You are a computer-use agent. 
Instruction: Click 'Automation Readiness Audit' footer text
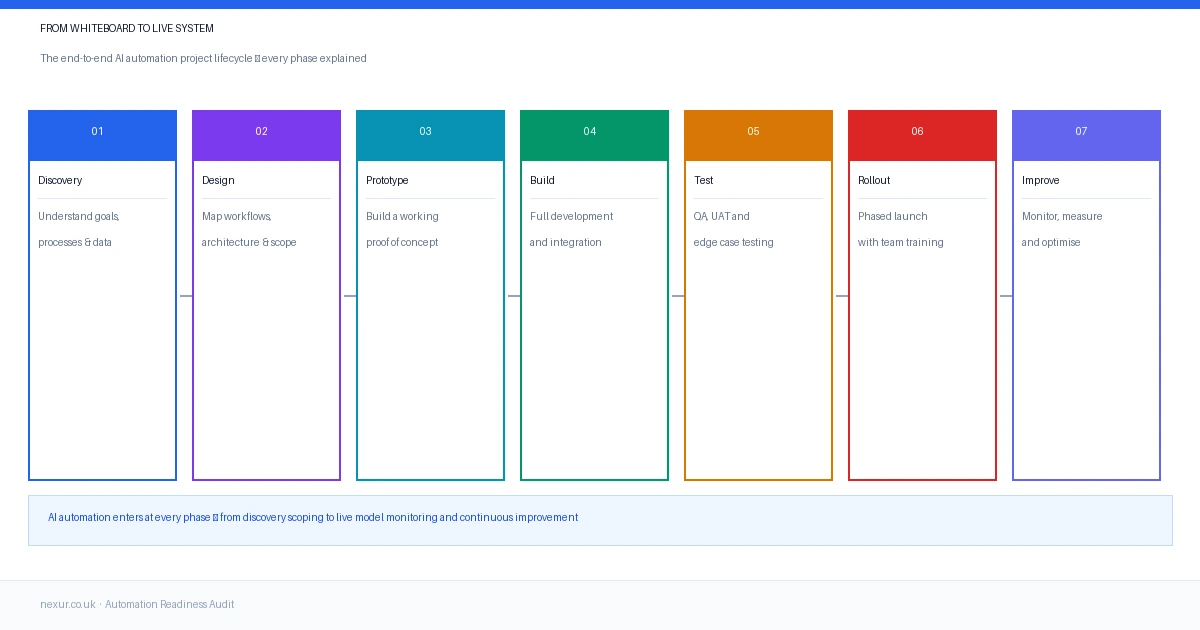point(170,605)
